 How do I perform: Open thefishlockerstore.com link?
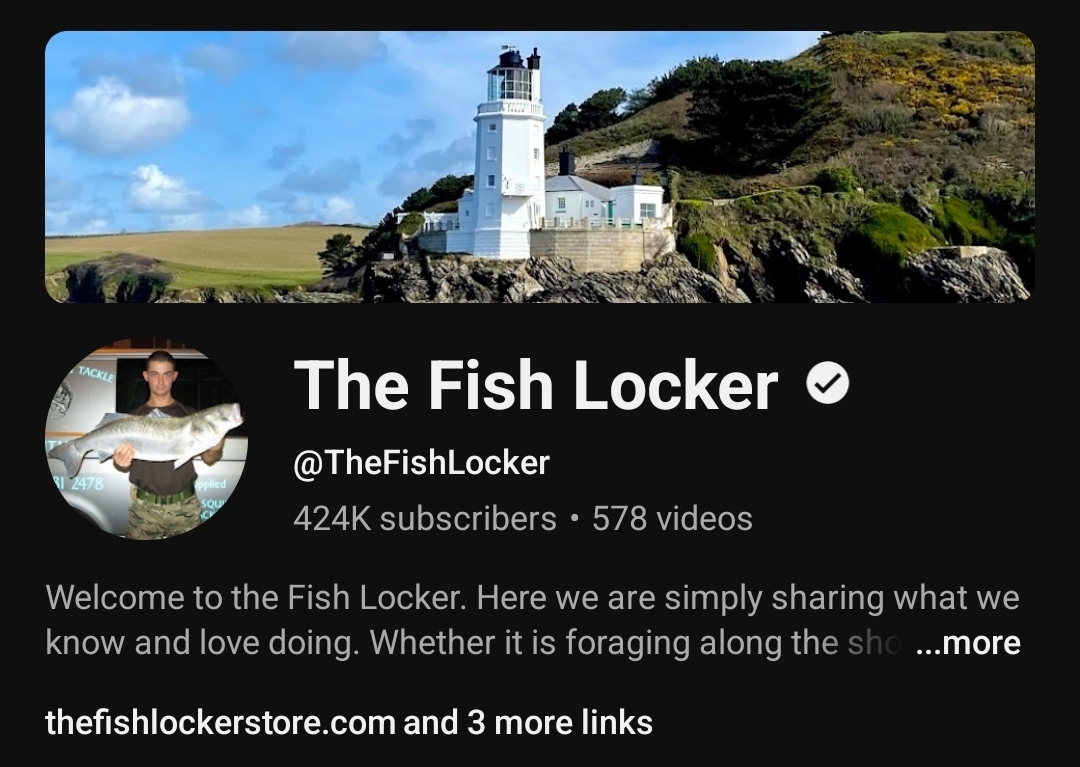[220, 723]
